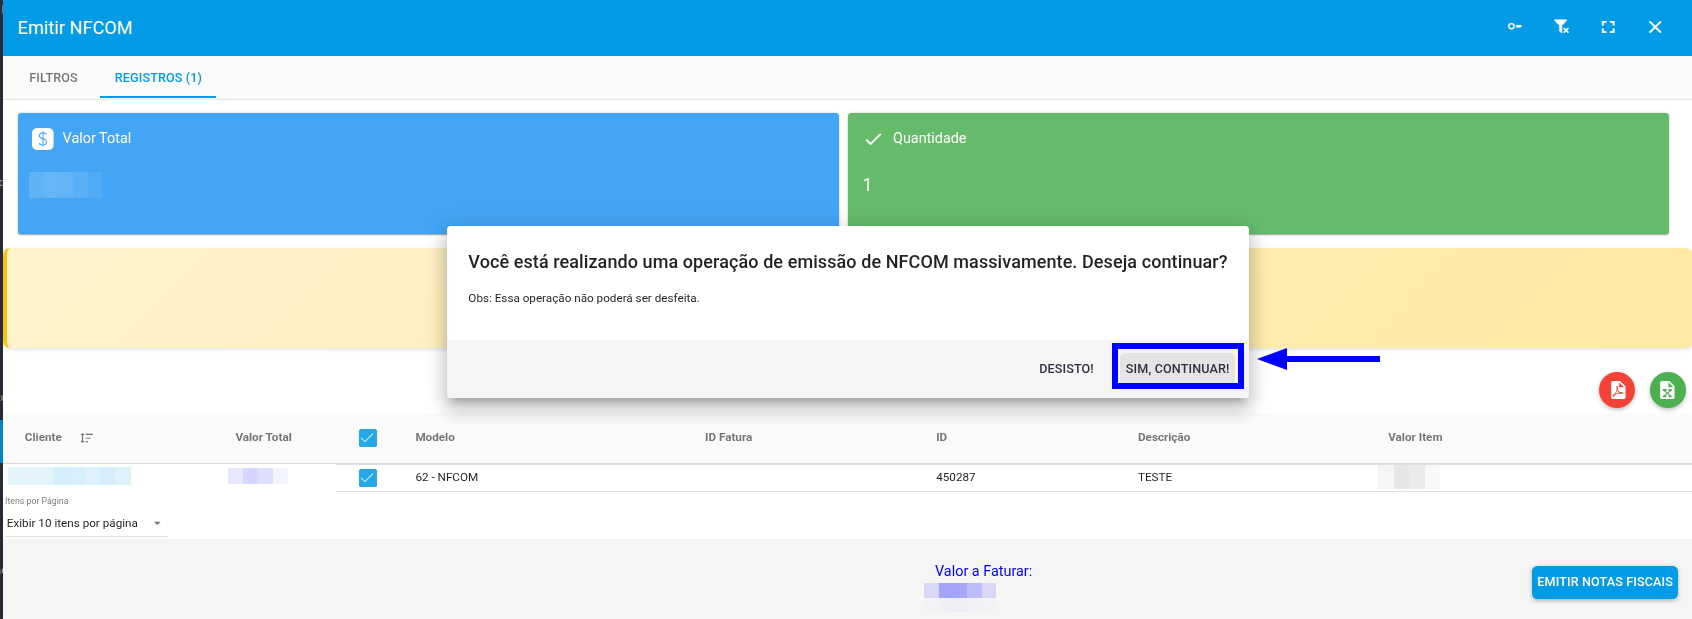Click the key icon in header

pyautogui.click(x=1514, y=27)
